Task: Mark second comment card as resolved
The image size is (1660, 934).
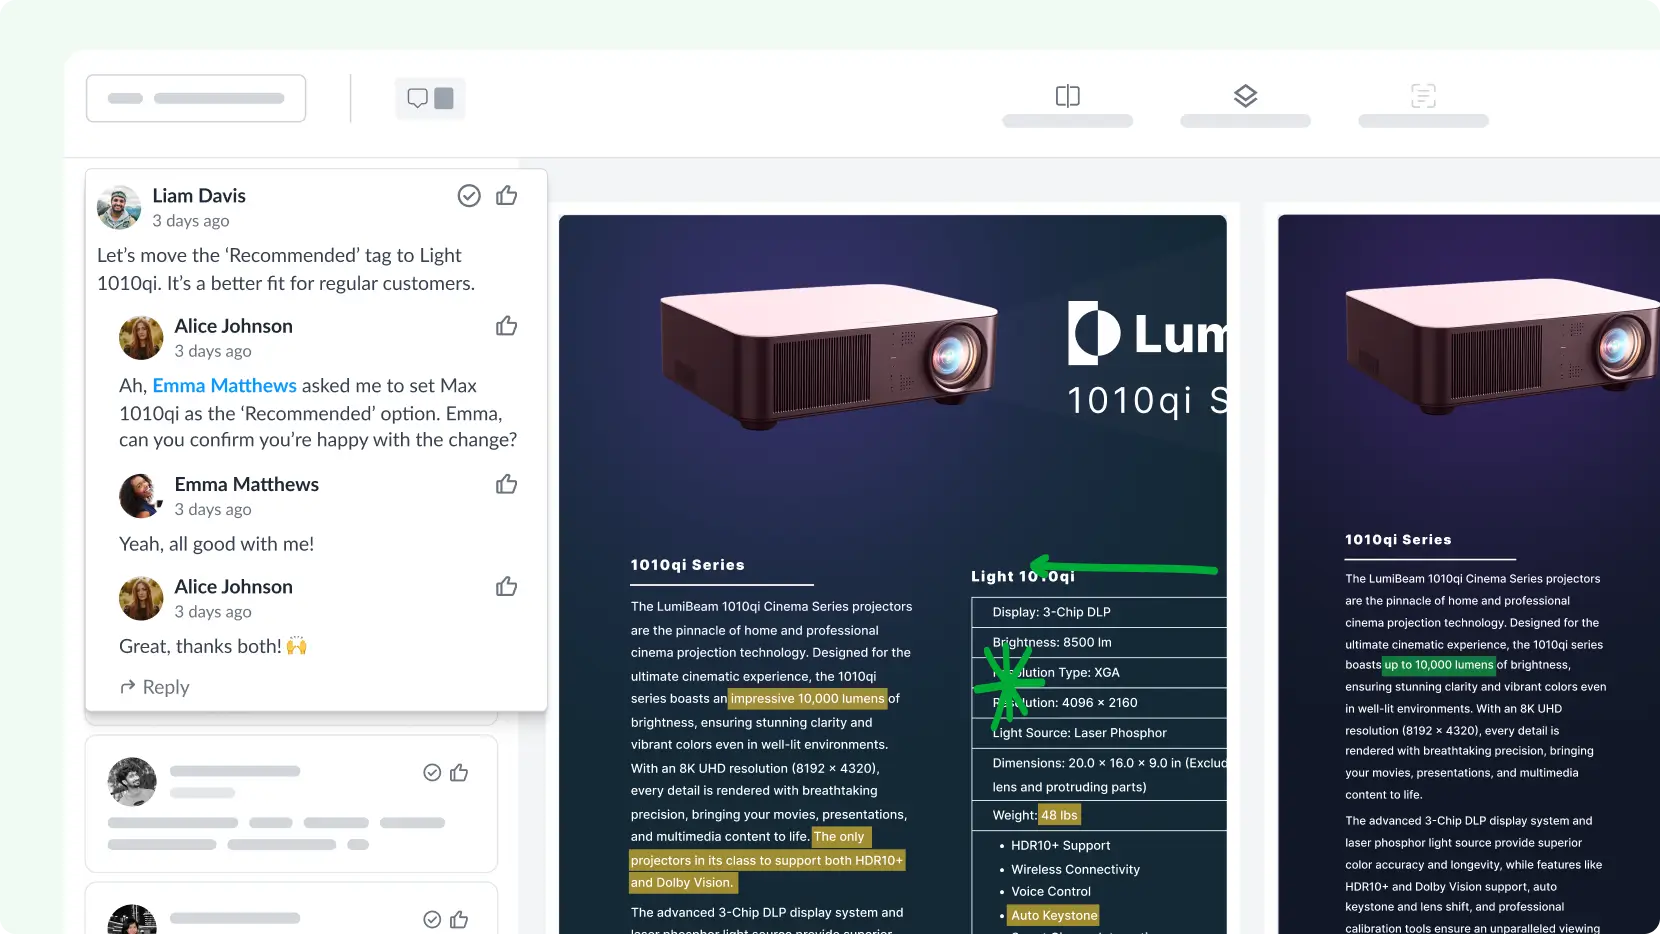Action: tap(432, 773)
